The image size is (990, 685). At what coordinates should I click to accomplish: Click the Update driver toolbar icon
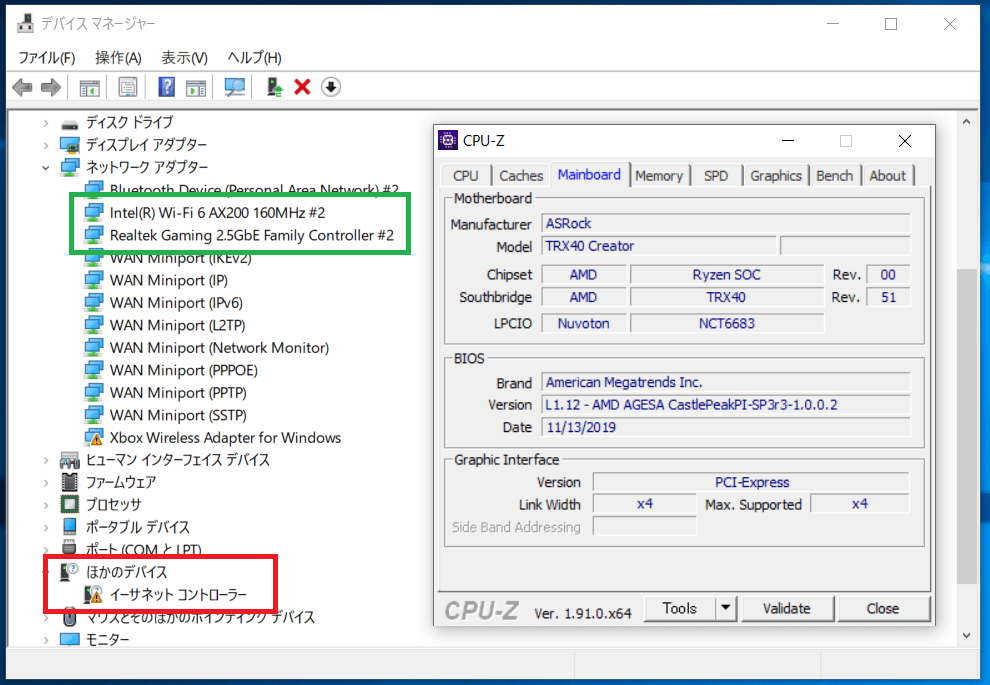[x=273, y=87]
